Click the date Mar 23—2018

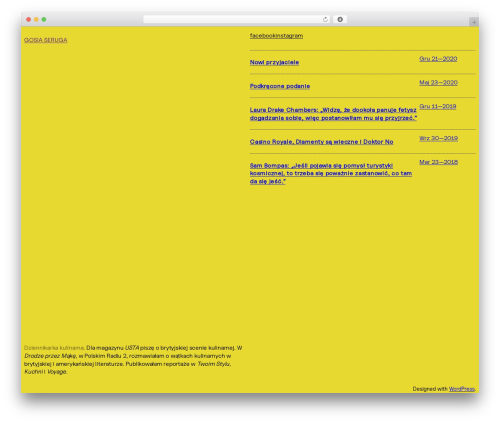pos(438,162)
